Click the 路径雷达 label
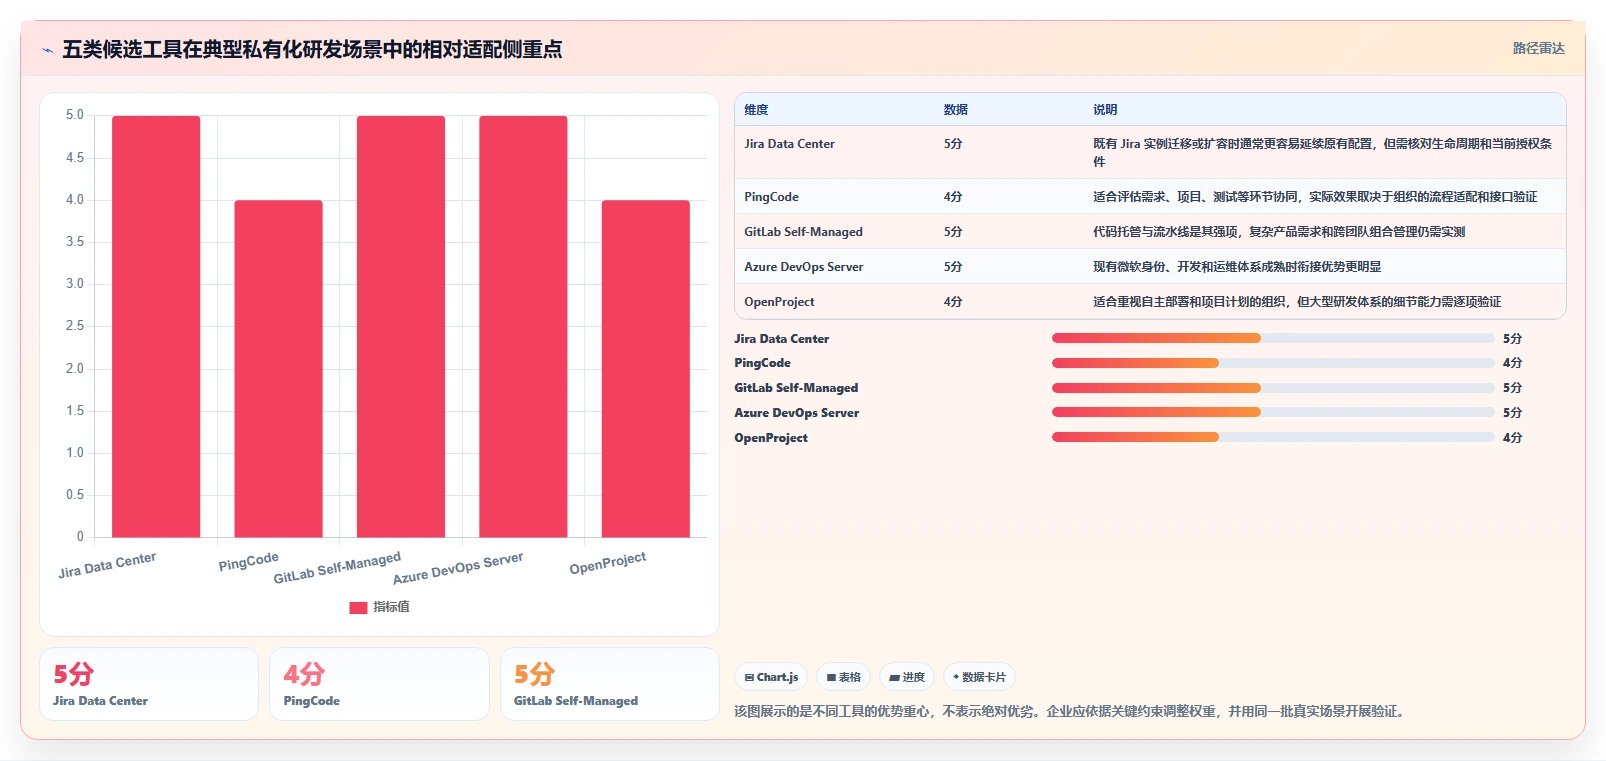 click(1538, 48)
